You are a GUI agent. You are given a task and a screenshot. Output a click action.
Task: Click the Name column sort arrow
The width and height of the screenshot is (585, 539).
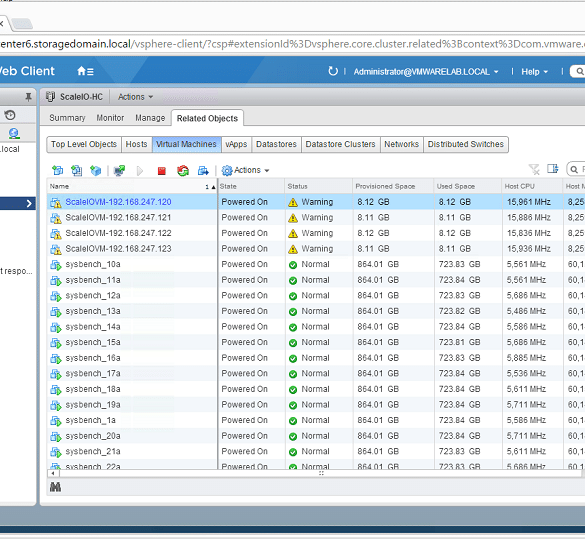click(213, 187)
